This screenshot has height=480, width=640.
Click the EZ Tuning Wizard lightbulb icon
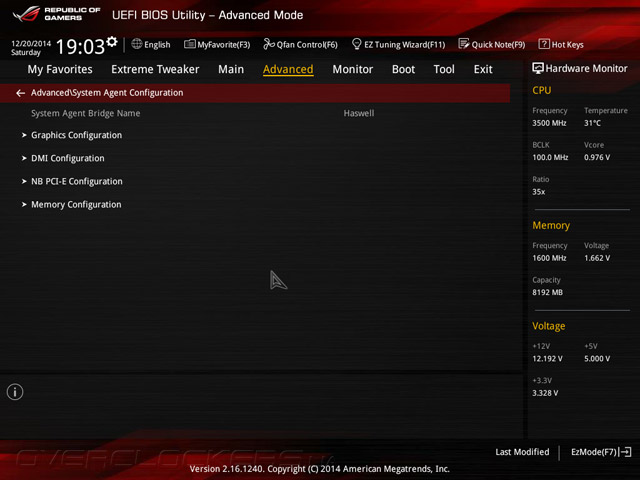coord(356,44)
